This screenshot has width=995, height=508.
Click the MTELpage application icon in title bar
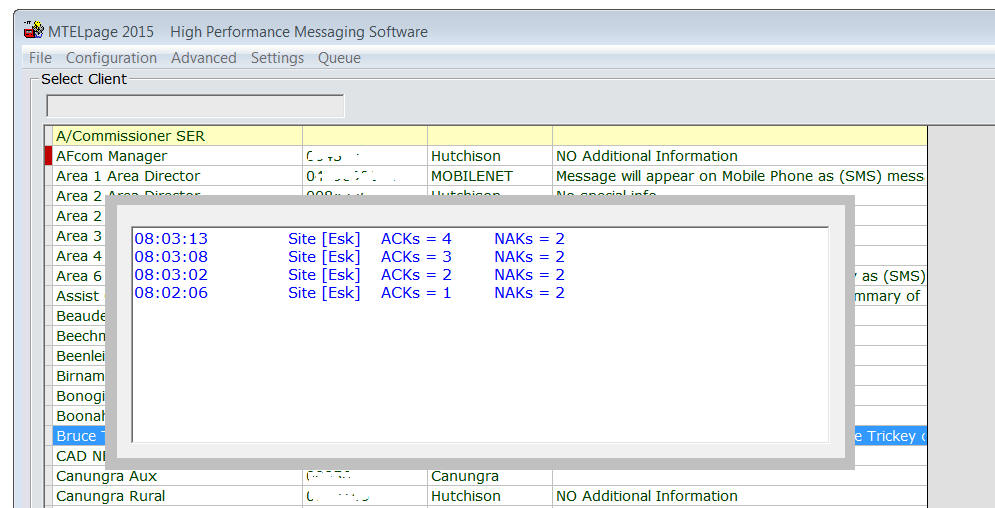click(34, 30)
